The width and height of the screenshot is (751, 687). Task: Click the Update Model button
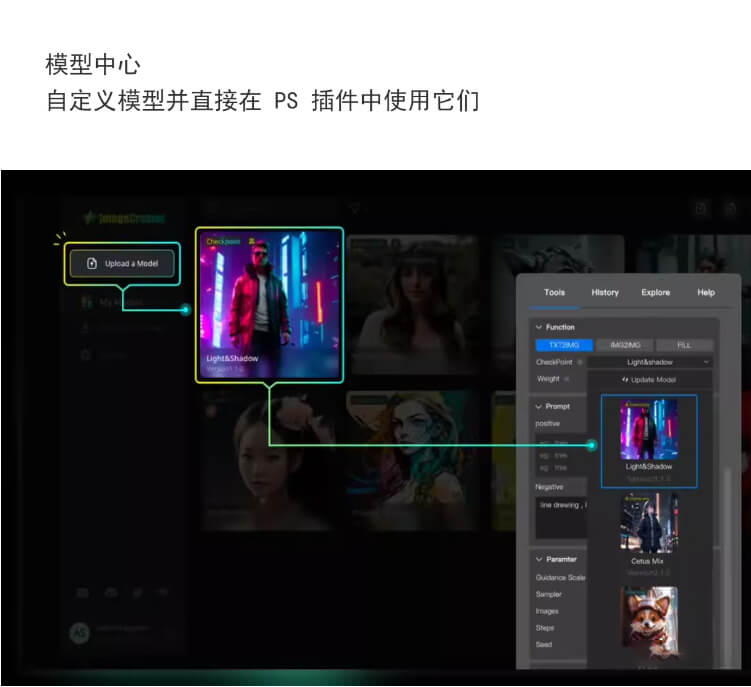(649, 380)
